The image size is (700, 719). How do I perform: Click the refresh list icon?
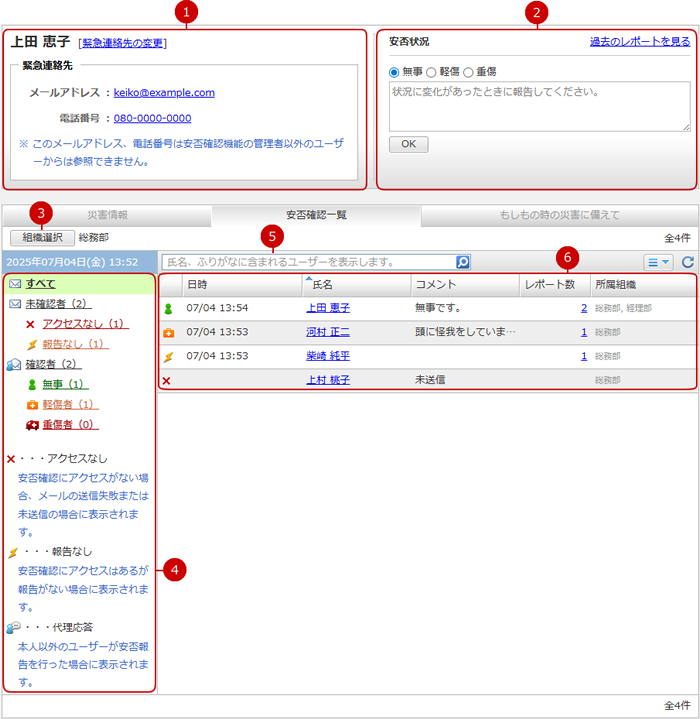[687, 262]
